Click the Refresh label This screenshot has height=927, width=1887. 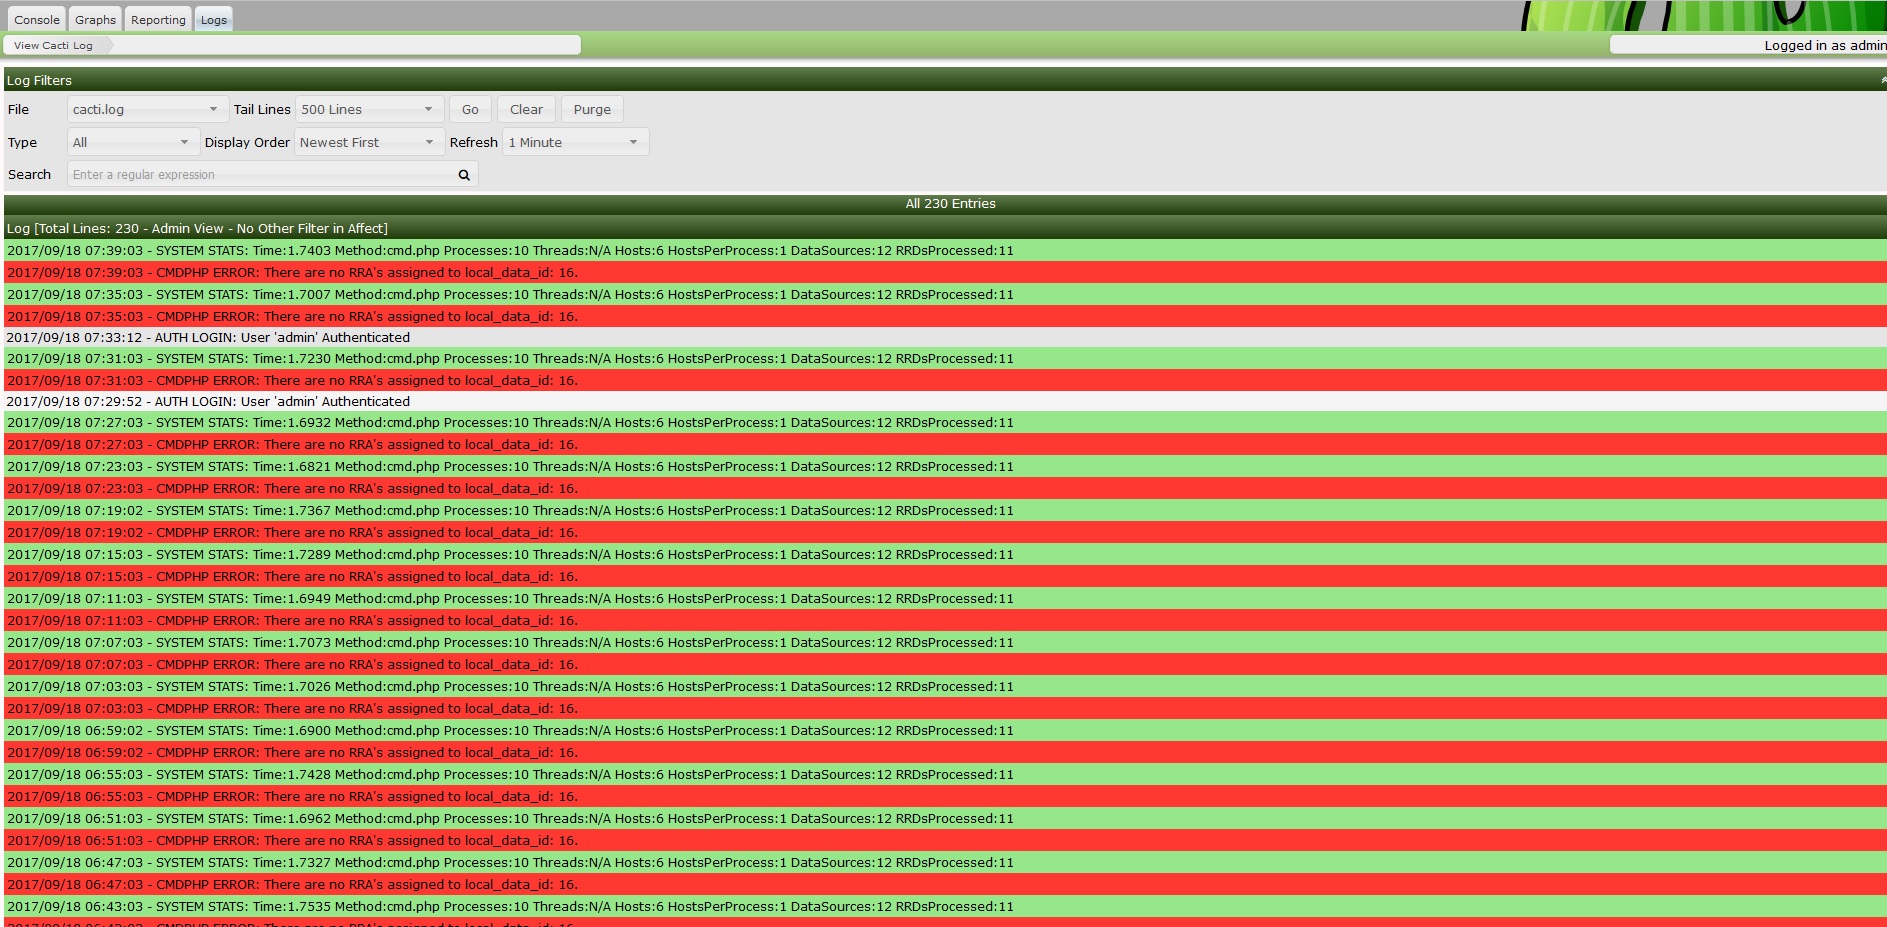coord(474,142)
